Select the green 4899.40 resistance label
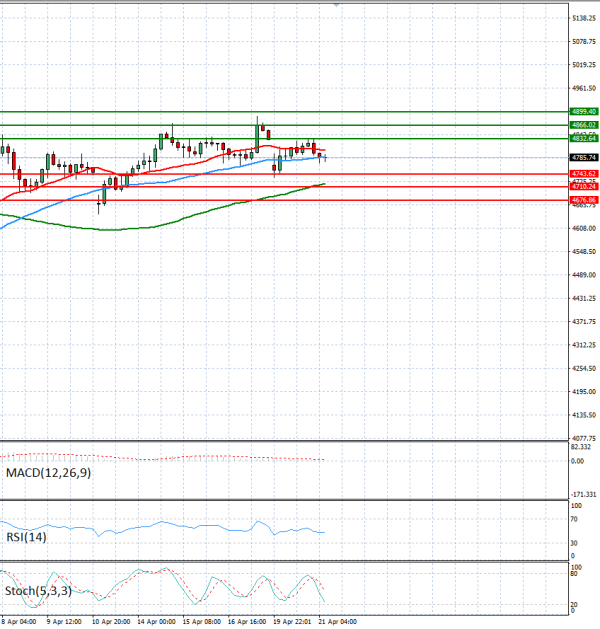This screenshot has height=629, width=600. tap(584, 112)
